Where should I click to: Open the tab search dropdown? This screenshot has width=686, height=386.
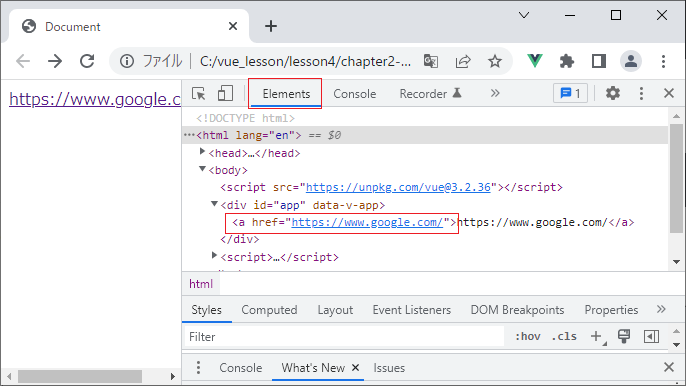coord(524,15)
